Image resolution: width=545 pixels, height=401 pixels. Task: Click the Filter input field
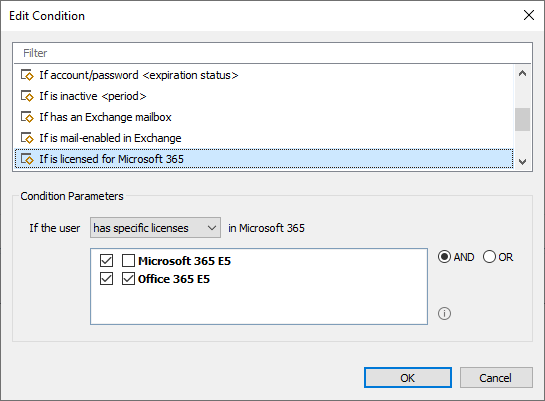point(272,53)
